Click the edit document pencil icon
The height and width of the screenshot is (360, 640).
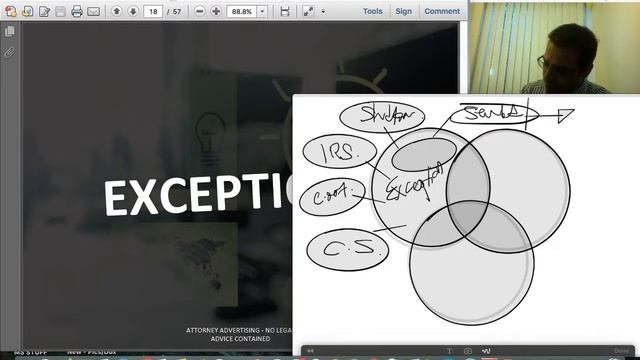[44, 11]
